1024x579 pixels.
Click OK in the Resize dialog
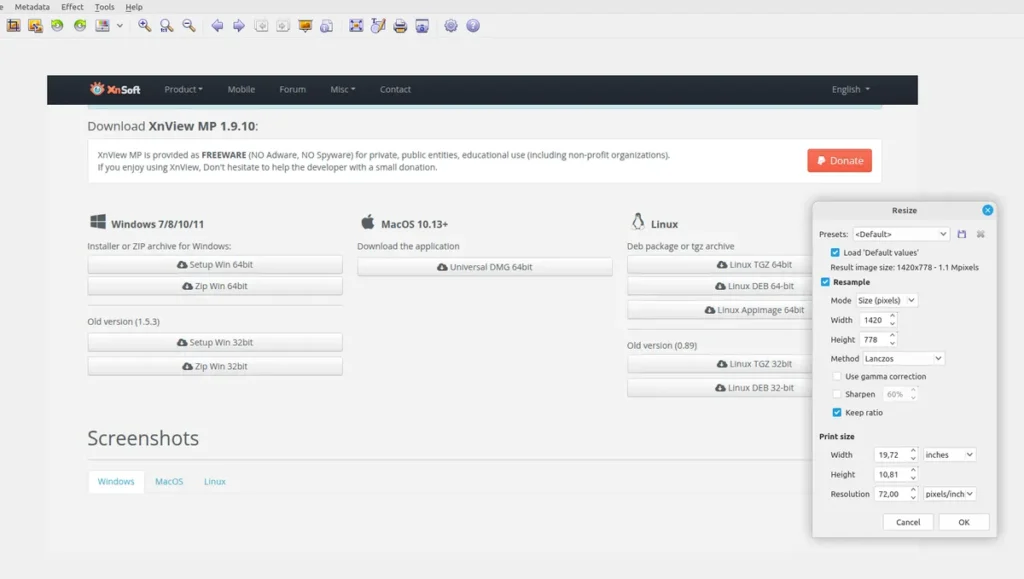click(x=964, y=522)
